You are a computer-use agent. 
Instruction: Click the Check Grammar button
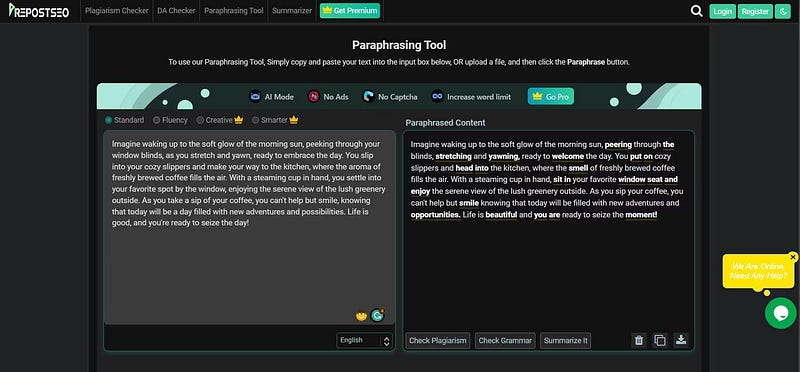coord(505,340)
